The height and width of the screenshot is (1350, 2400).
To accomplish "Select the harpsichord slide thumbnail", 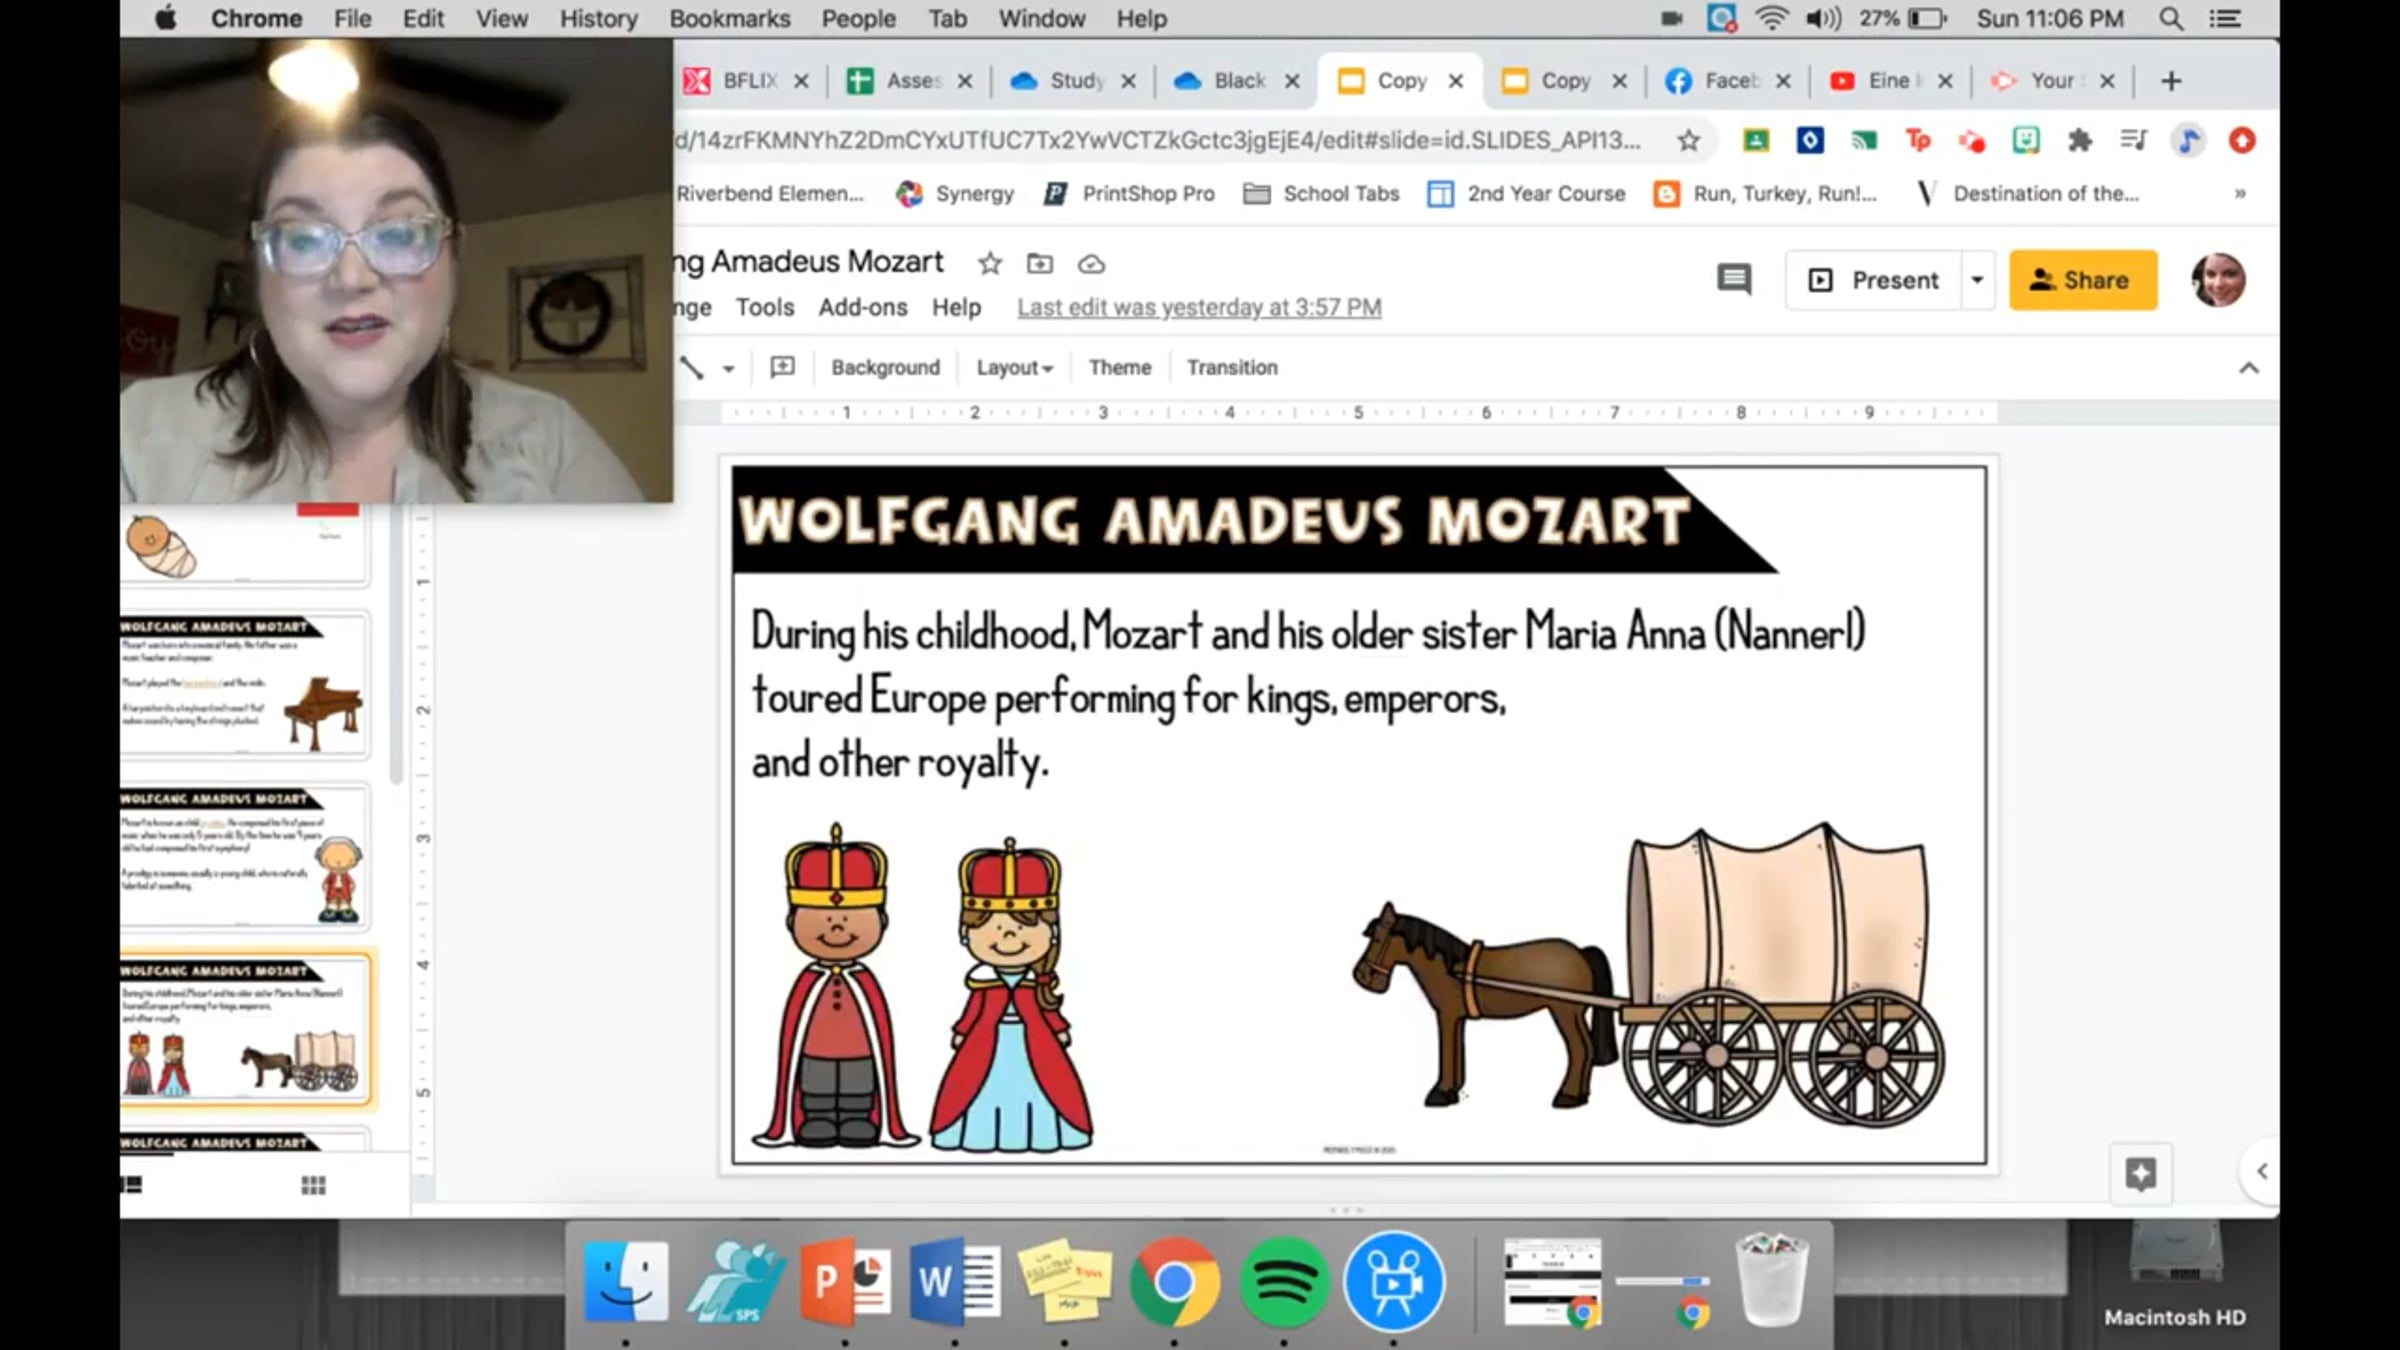I will point(244,686).
